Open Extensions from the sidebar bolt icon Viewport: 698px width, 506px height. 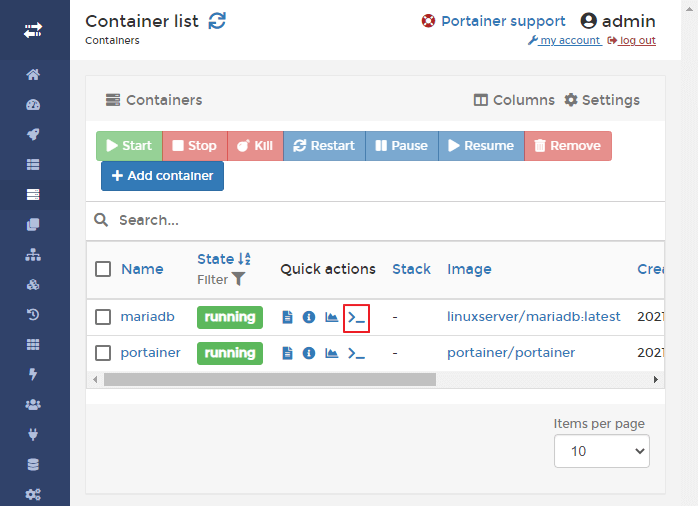[33, 374]
